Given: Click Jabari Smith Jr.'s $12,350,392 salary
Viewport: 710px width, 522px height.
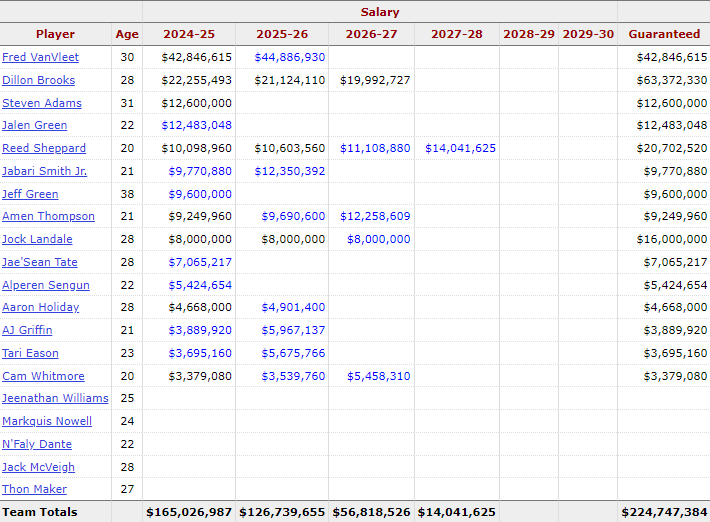Looking at the screenshot, I should (290, 171).
